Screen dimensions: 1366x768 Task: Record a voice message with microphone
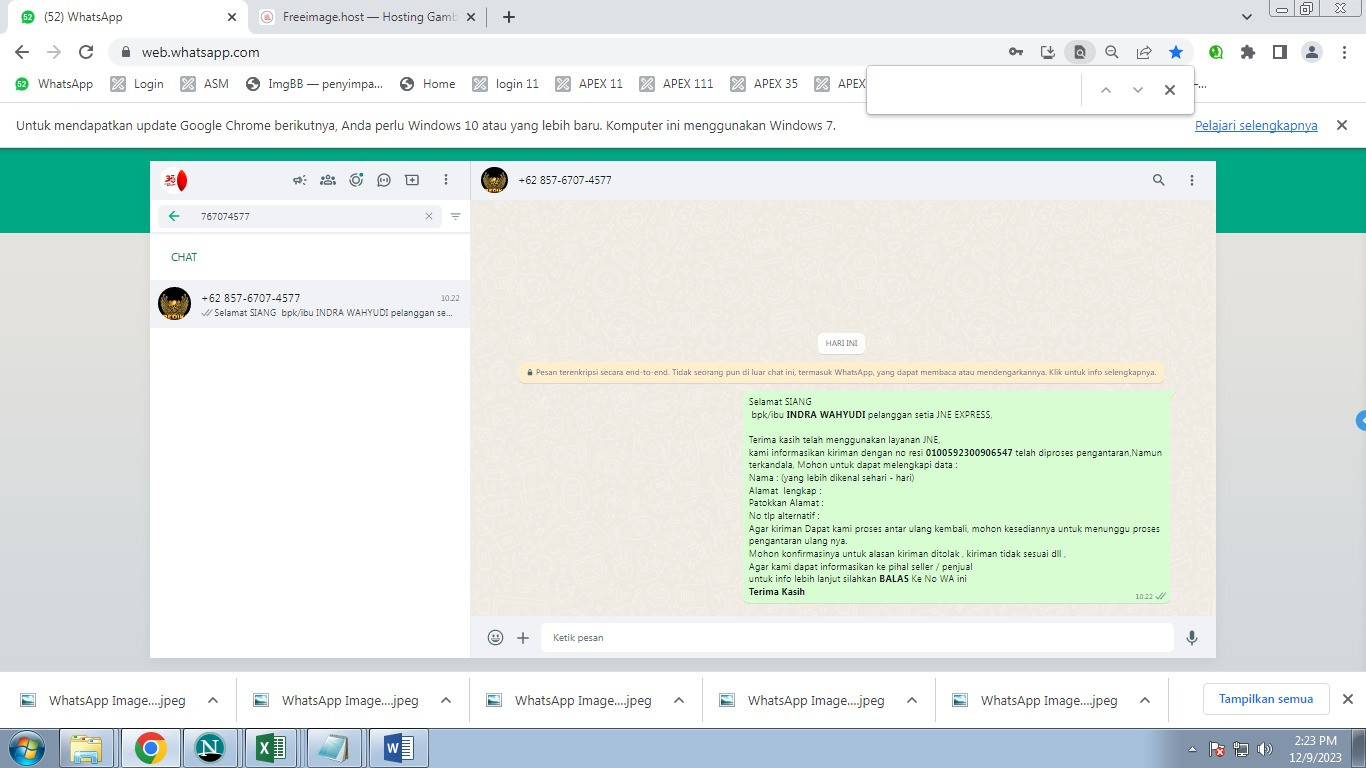pos(1192,637)
